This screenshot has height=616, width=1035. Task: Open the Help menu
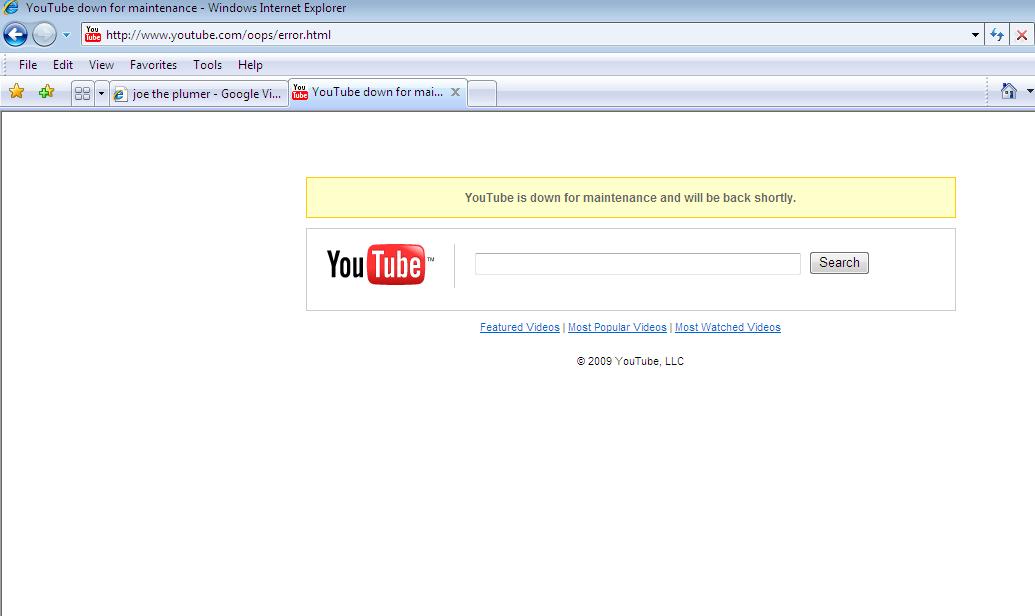tap(250, 65)
